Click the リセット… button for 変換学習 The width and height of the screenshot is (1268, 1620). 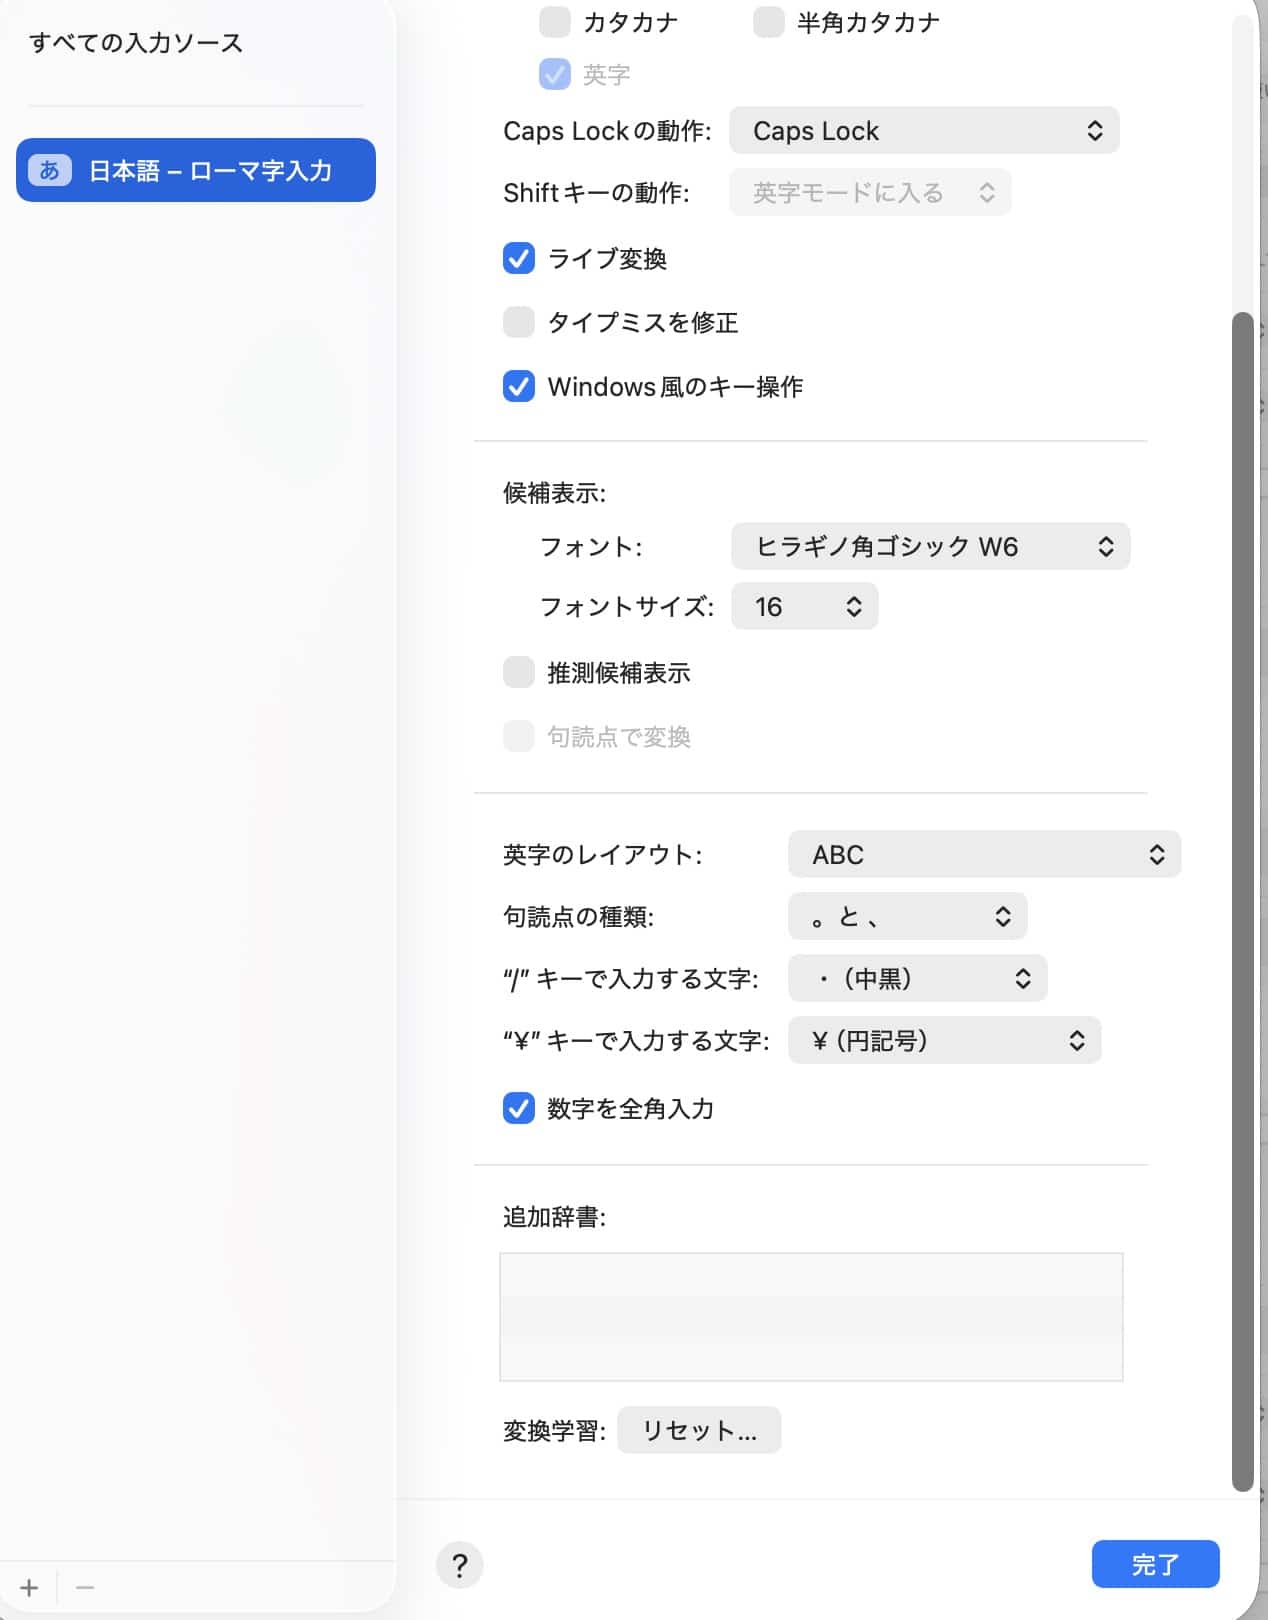(699, 1431)
